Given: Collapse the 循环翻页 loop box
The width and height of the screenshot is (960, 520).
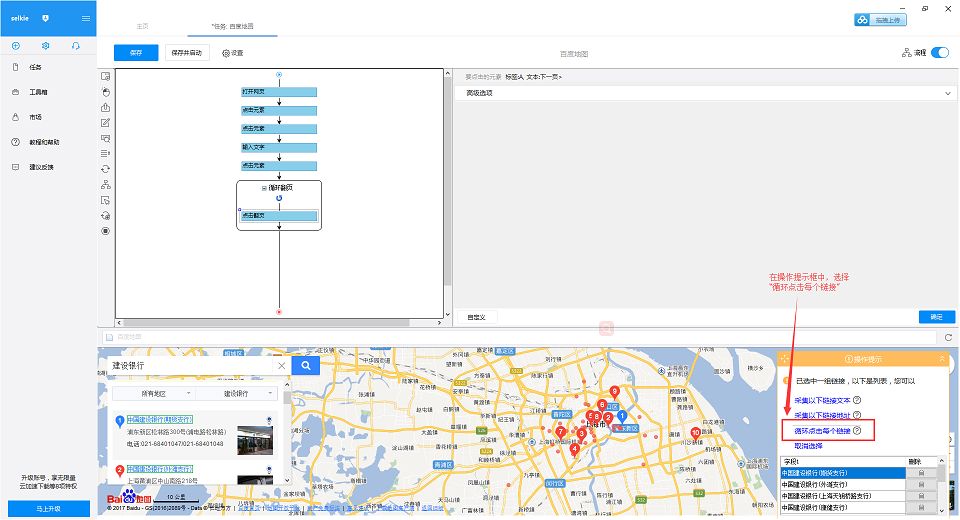Looking at the screenshot, I should 264,188.
